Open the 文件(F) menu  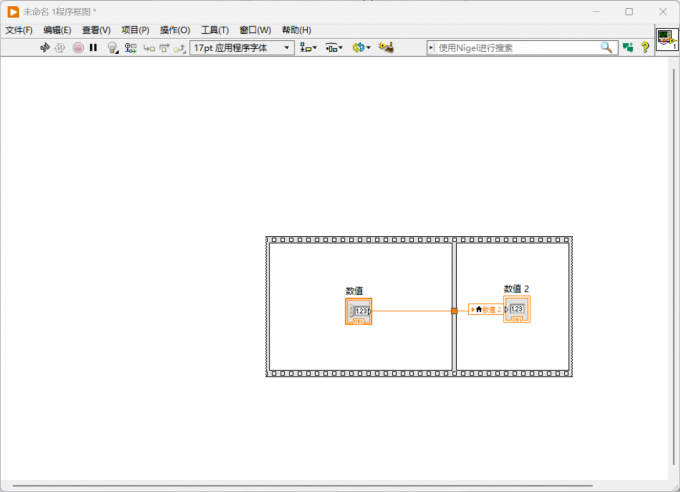[x=19, y=30]
